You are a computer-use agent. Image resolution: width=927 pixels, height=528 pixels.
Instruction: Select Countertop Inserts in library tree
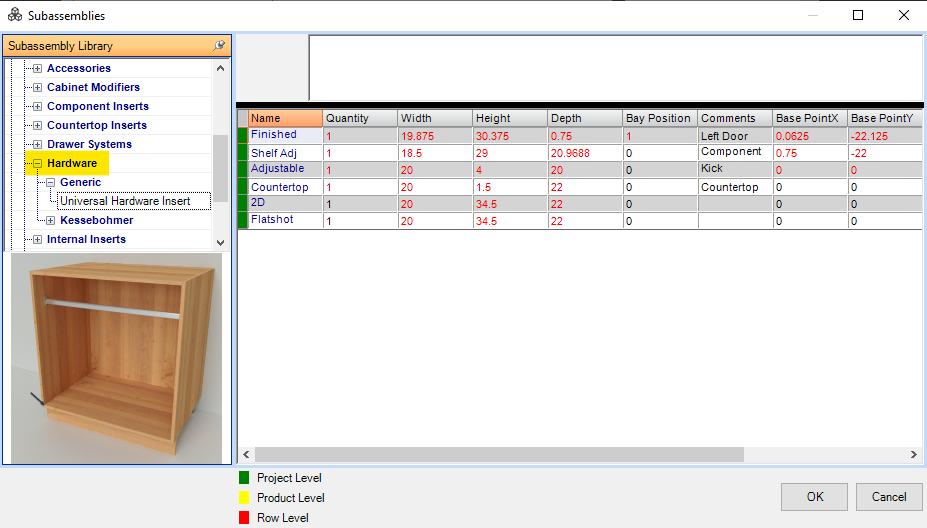click(97, 126)
